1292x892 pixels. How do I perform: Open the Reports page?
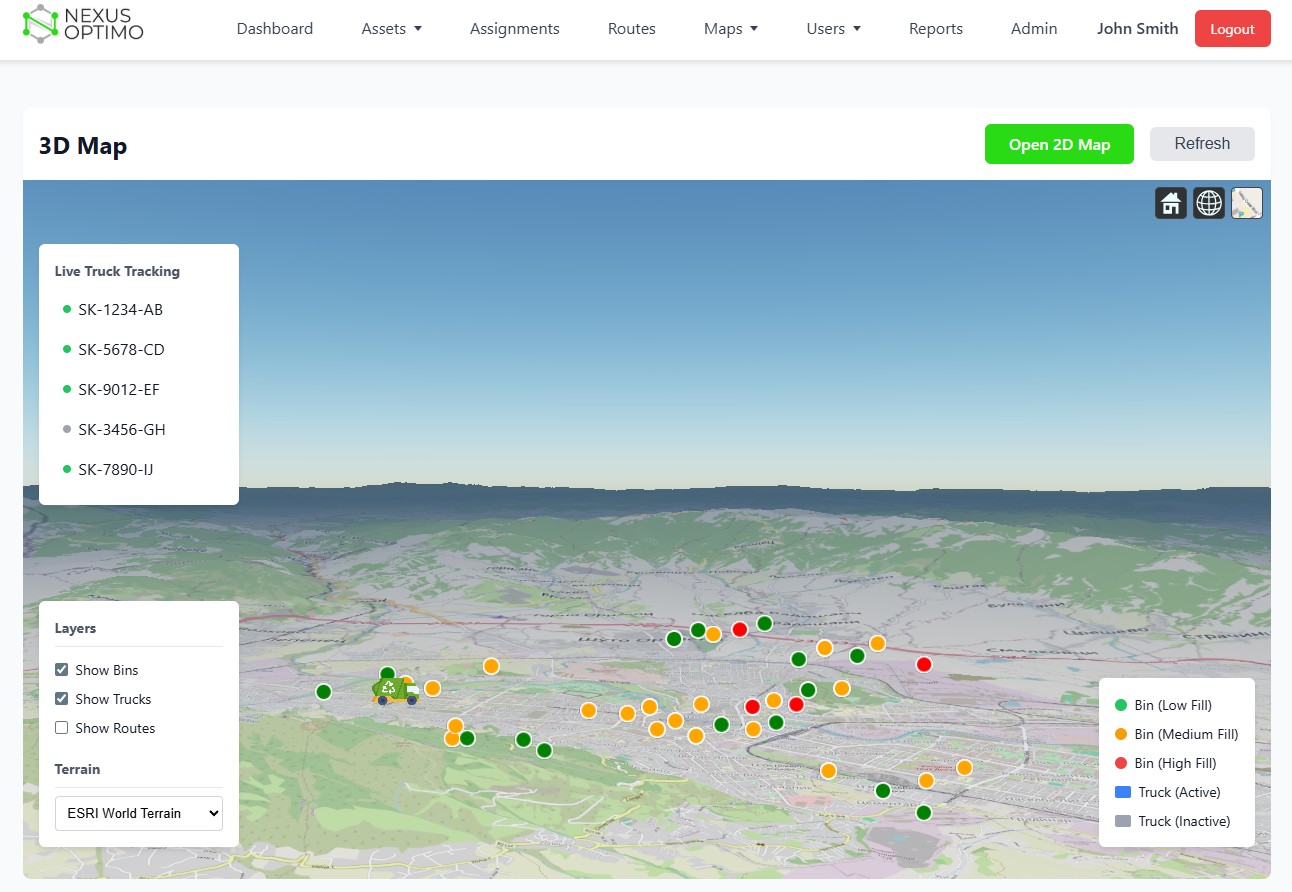(936, 29)
